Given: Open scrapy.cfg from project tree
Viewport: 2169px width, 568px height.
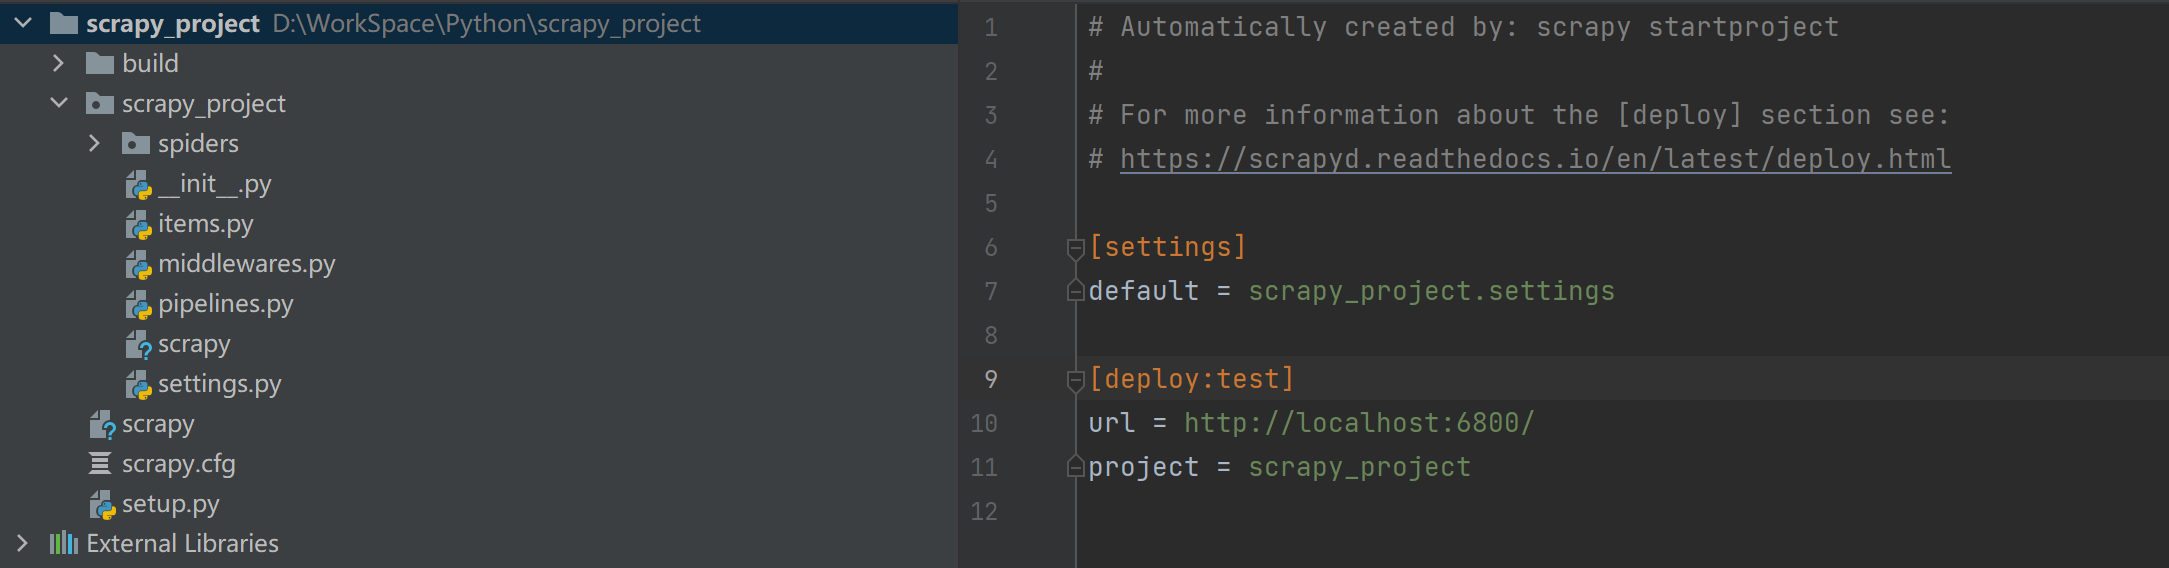Looking at the screenshot, I should click(x=179, y=464).
